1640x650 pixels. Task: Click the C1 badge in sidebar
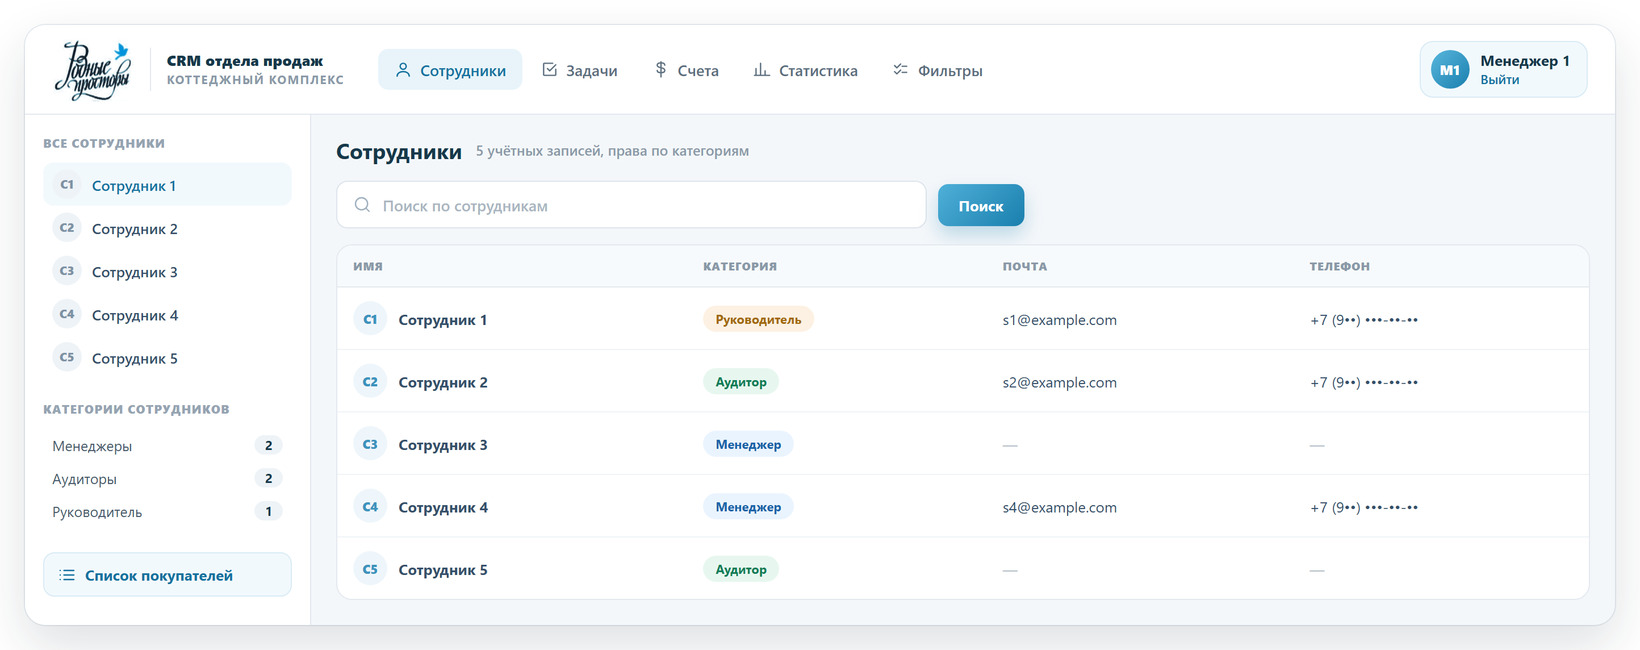coord(67,185)
